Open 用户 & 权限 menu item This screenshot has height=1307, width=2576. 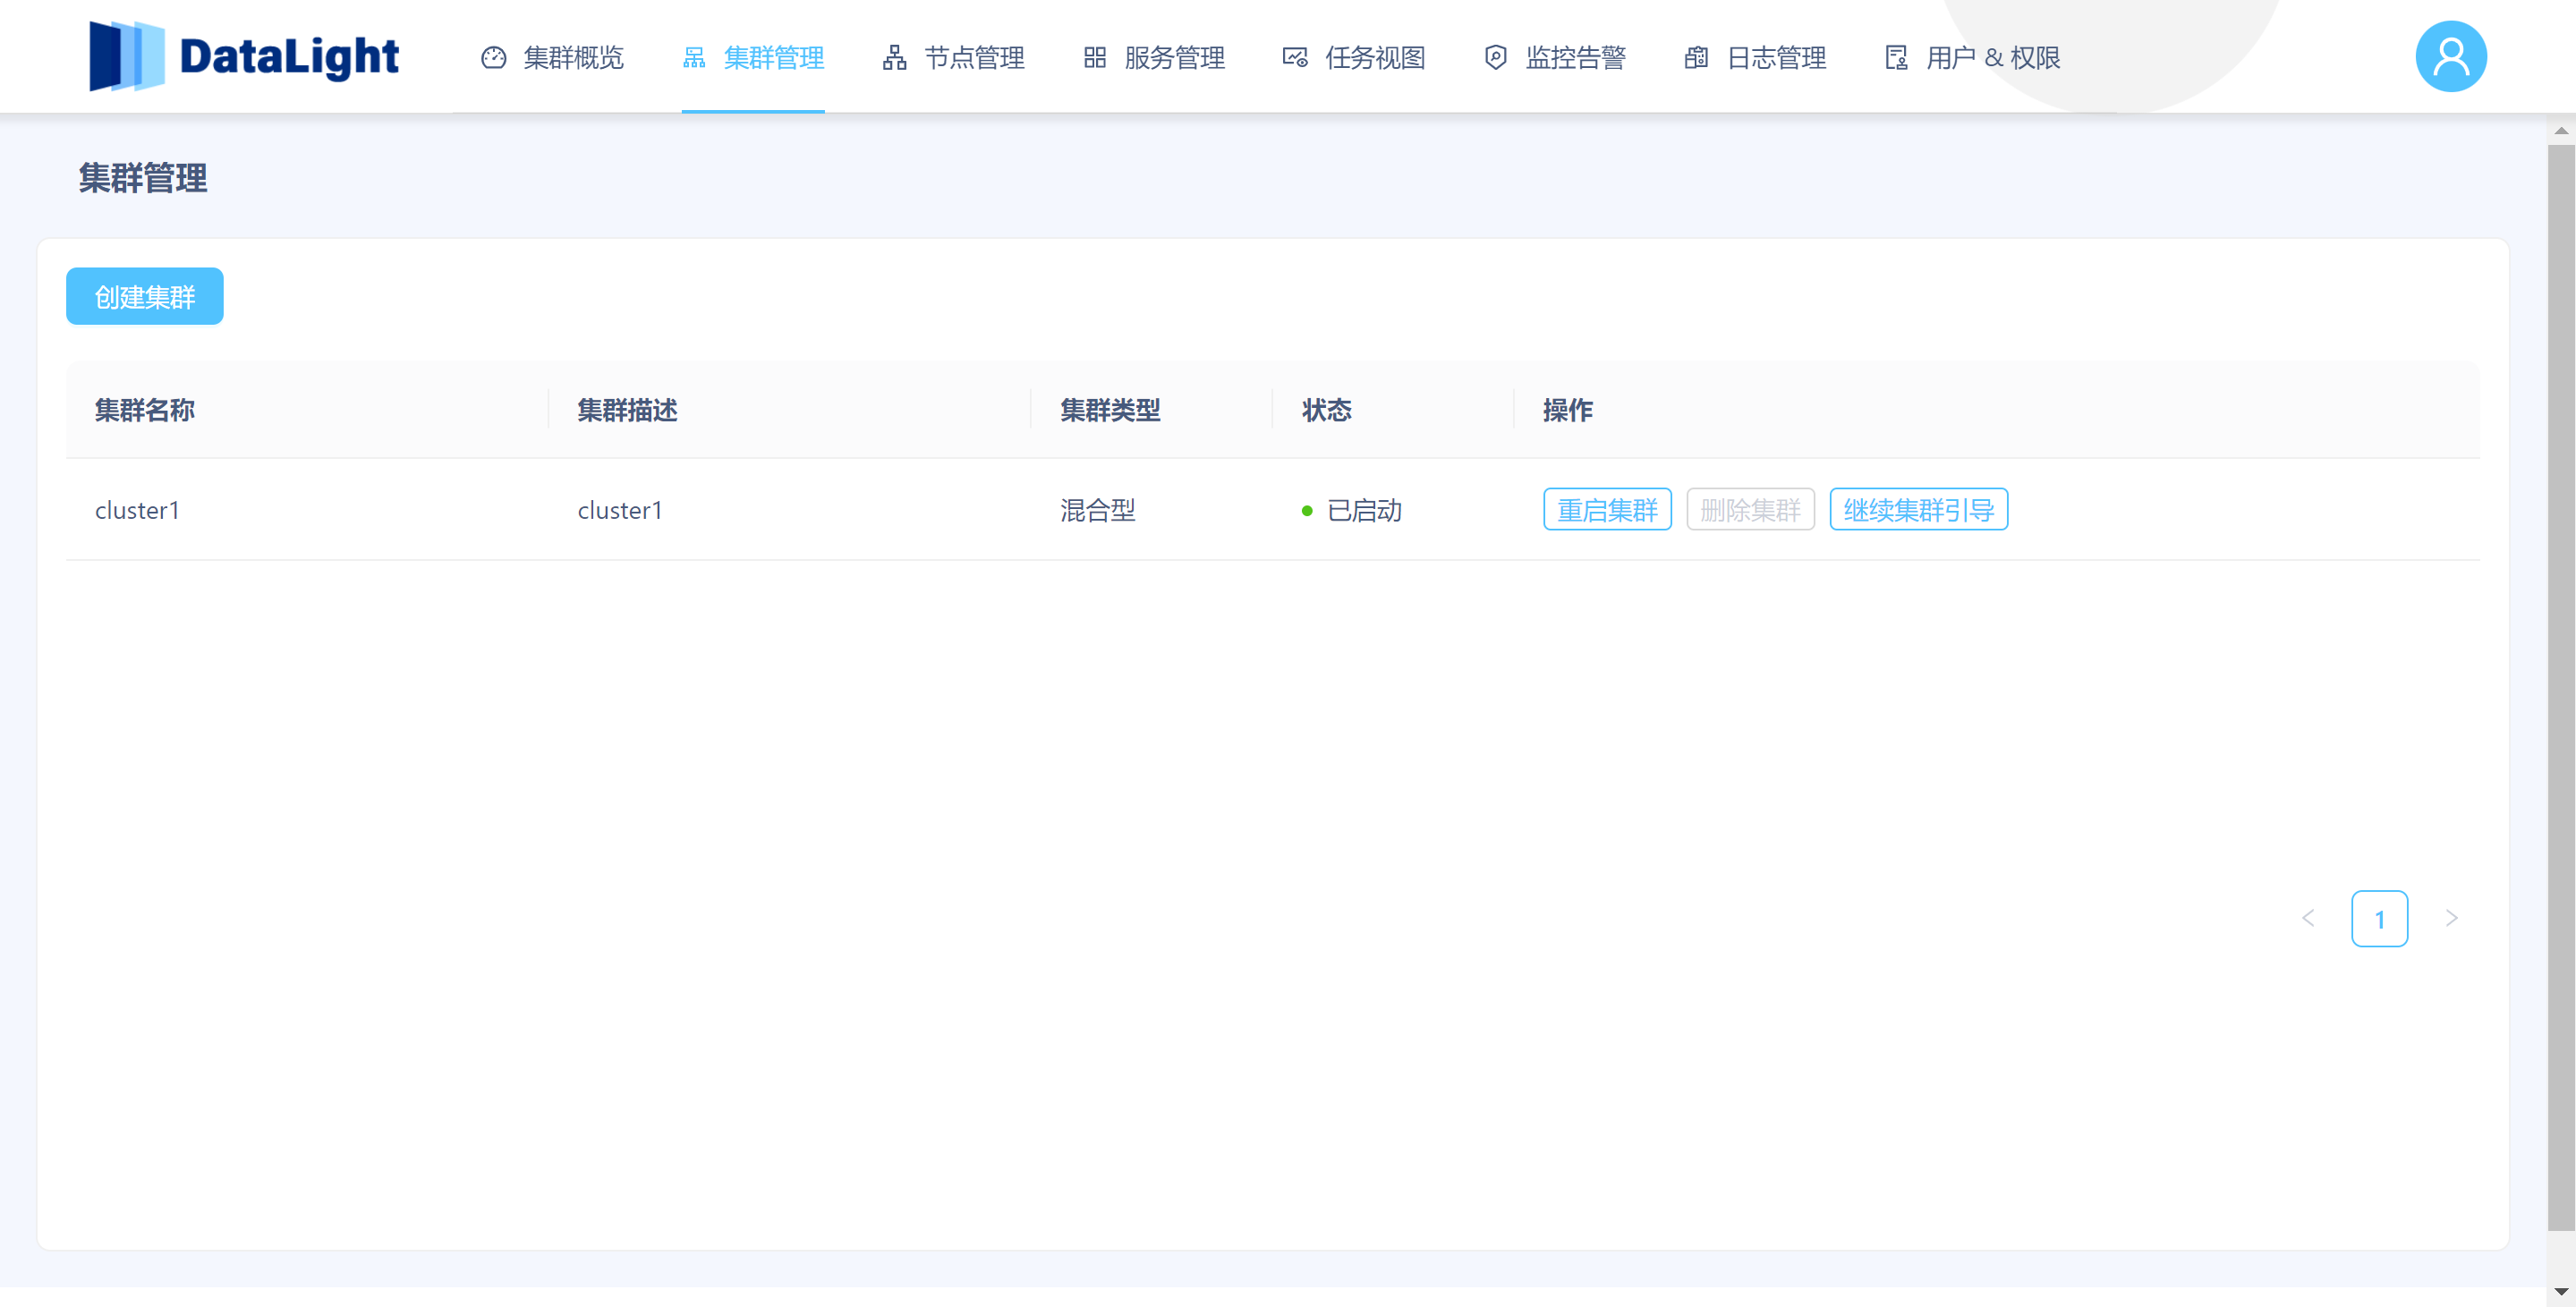[x=1973, y=58]
